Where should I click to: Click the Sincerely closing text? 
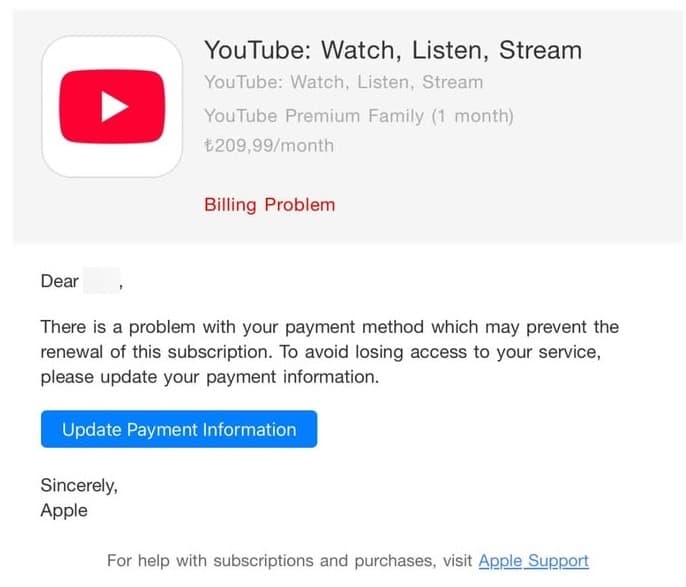pos(79,486)
